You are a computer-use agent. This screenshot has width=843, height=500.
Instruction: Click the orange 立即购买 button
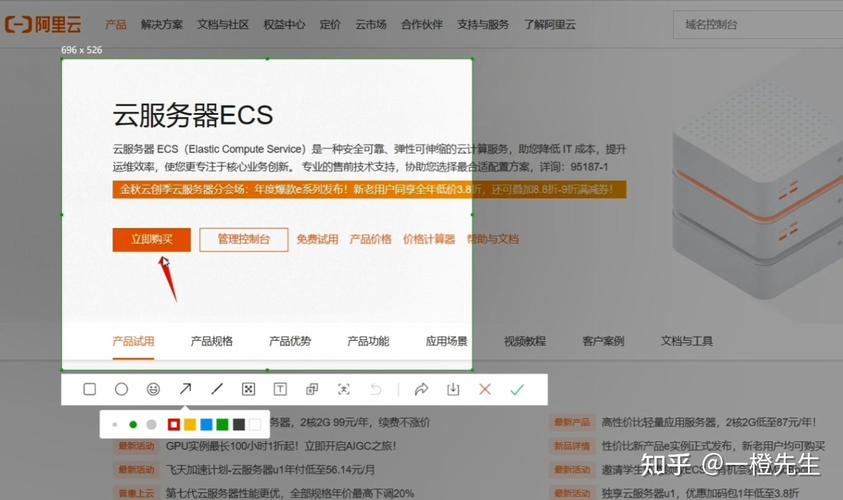(x=152, y=240)
